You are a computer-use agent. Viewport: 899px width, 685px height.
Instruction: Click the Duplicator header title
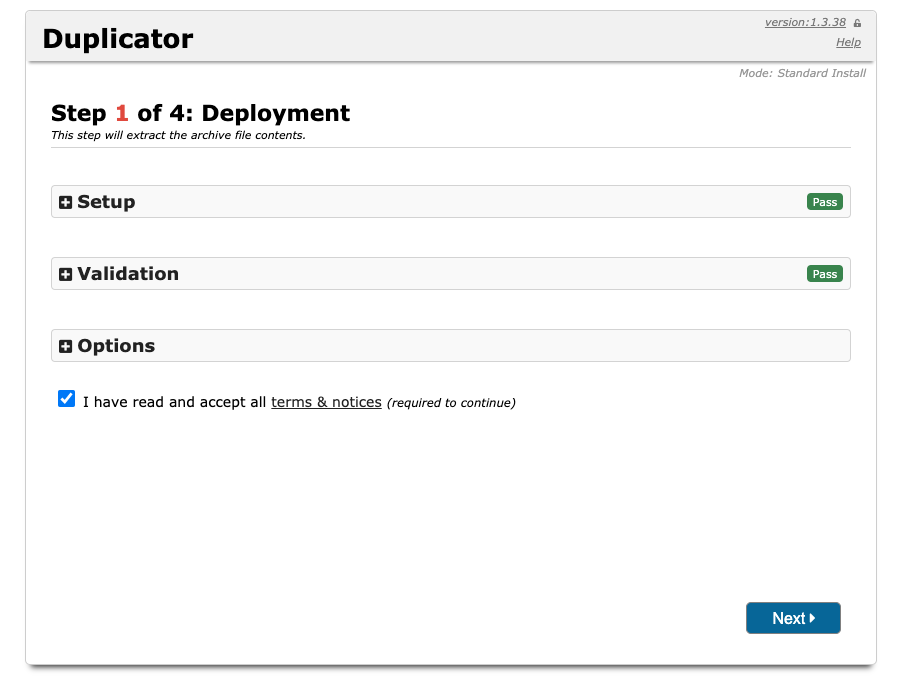pyautogui.click(x=118, y=39)
